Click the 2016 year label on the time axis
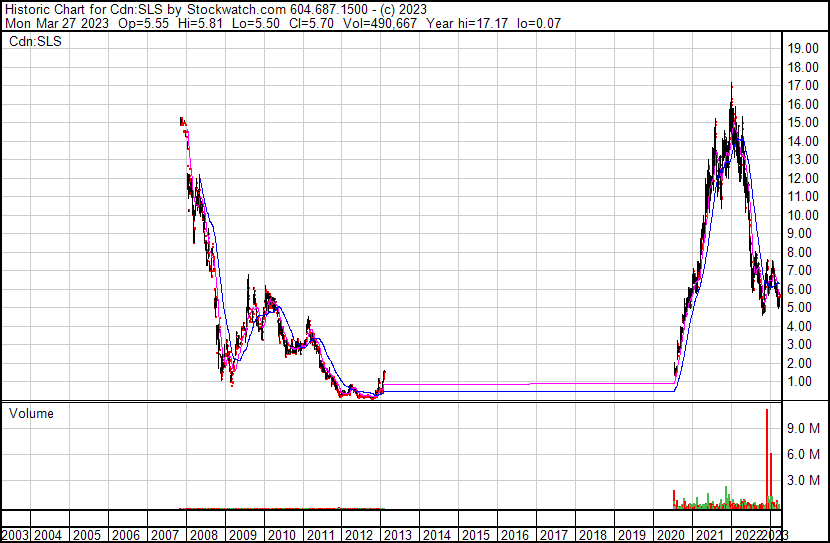Viewport: 830px width, 543px height. tap(515, 534)
